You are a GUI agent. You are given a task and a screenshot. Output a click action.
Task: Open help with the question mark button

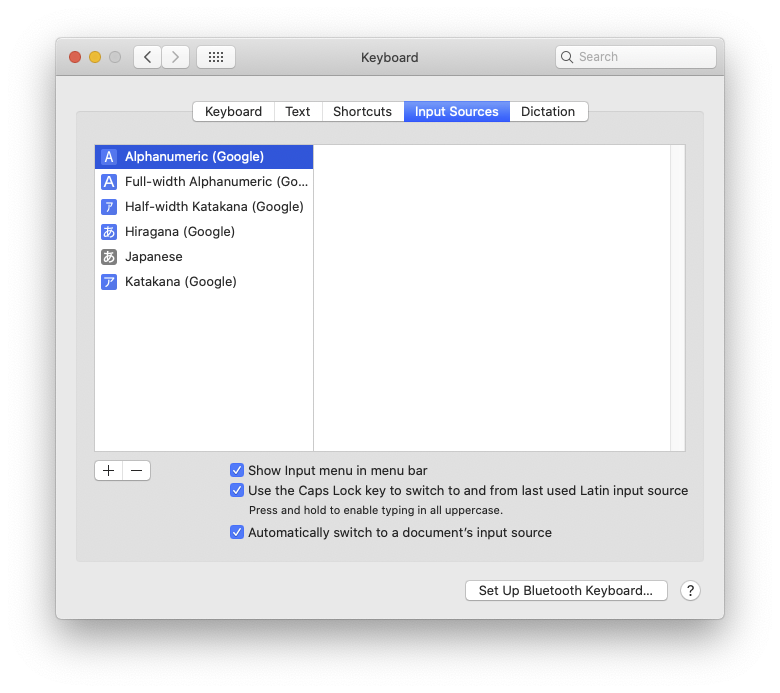690,591
